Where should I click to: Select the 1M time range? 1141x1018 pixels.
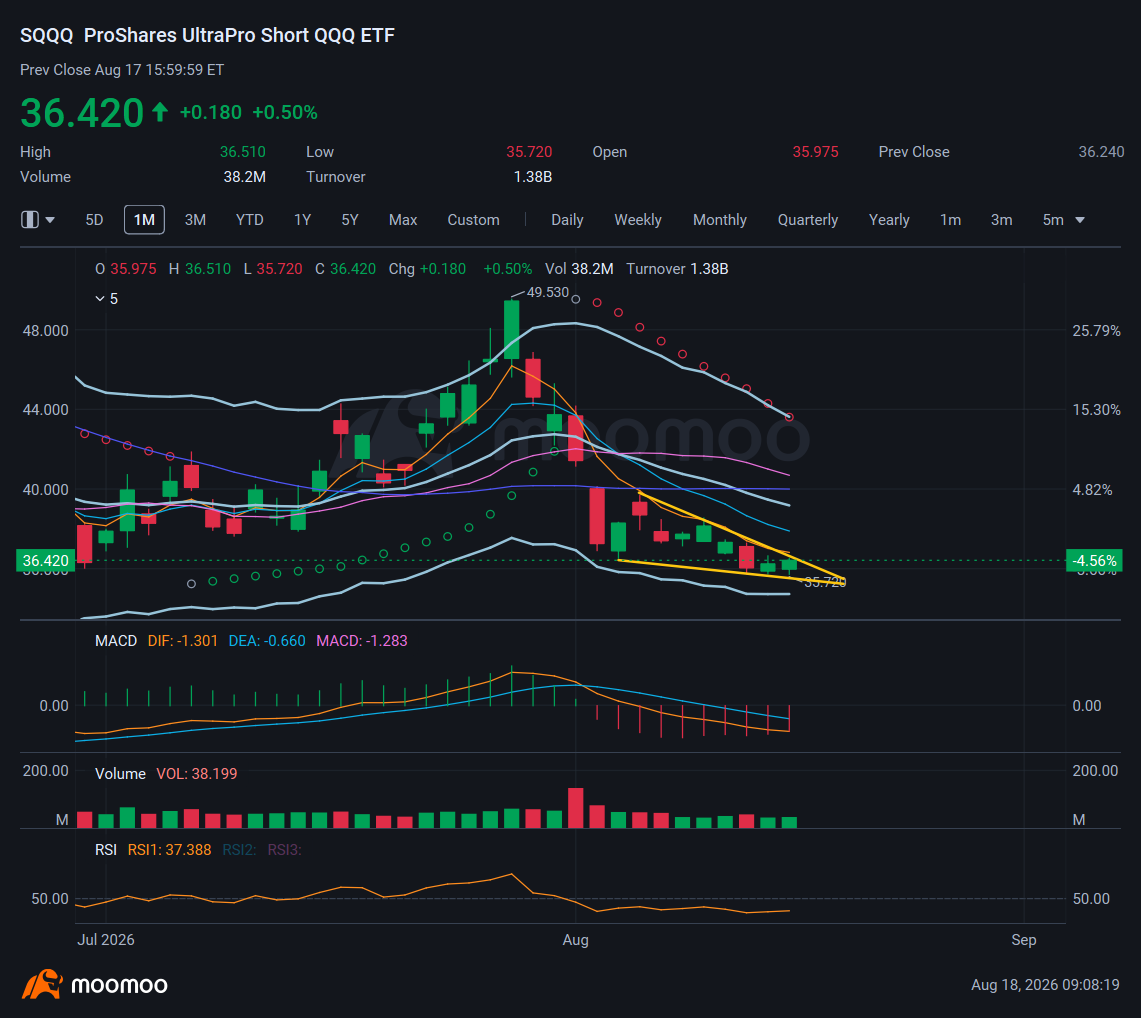(144, 220)
